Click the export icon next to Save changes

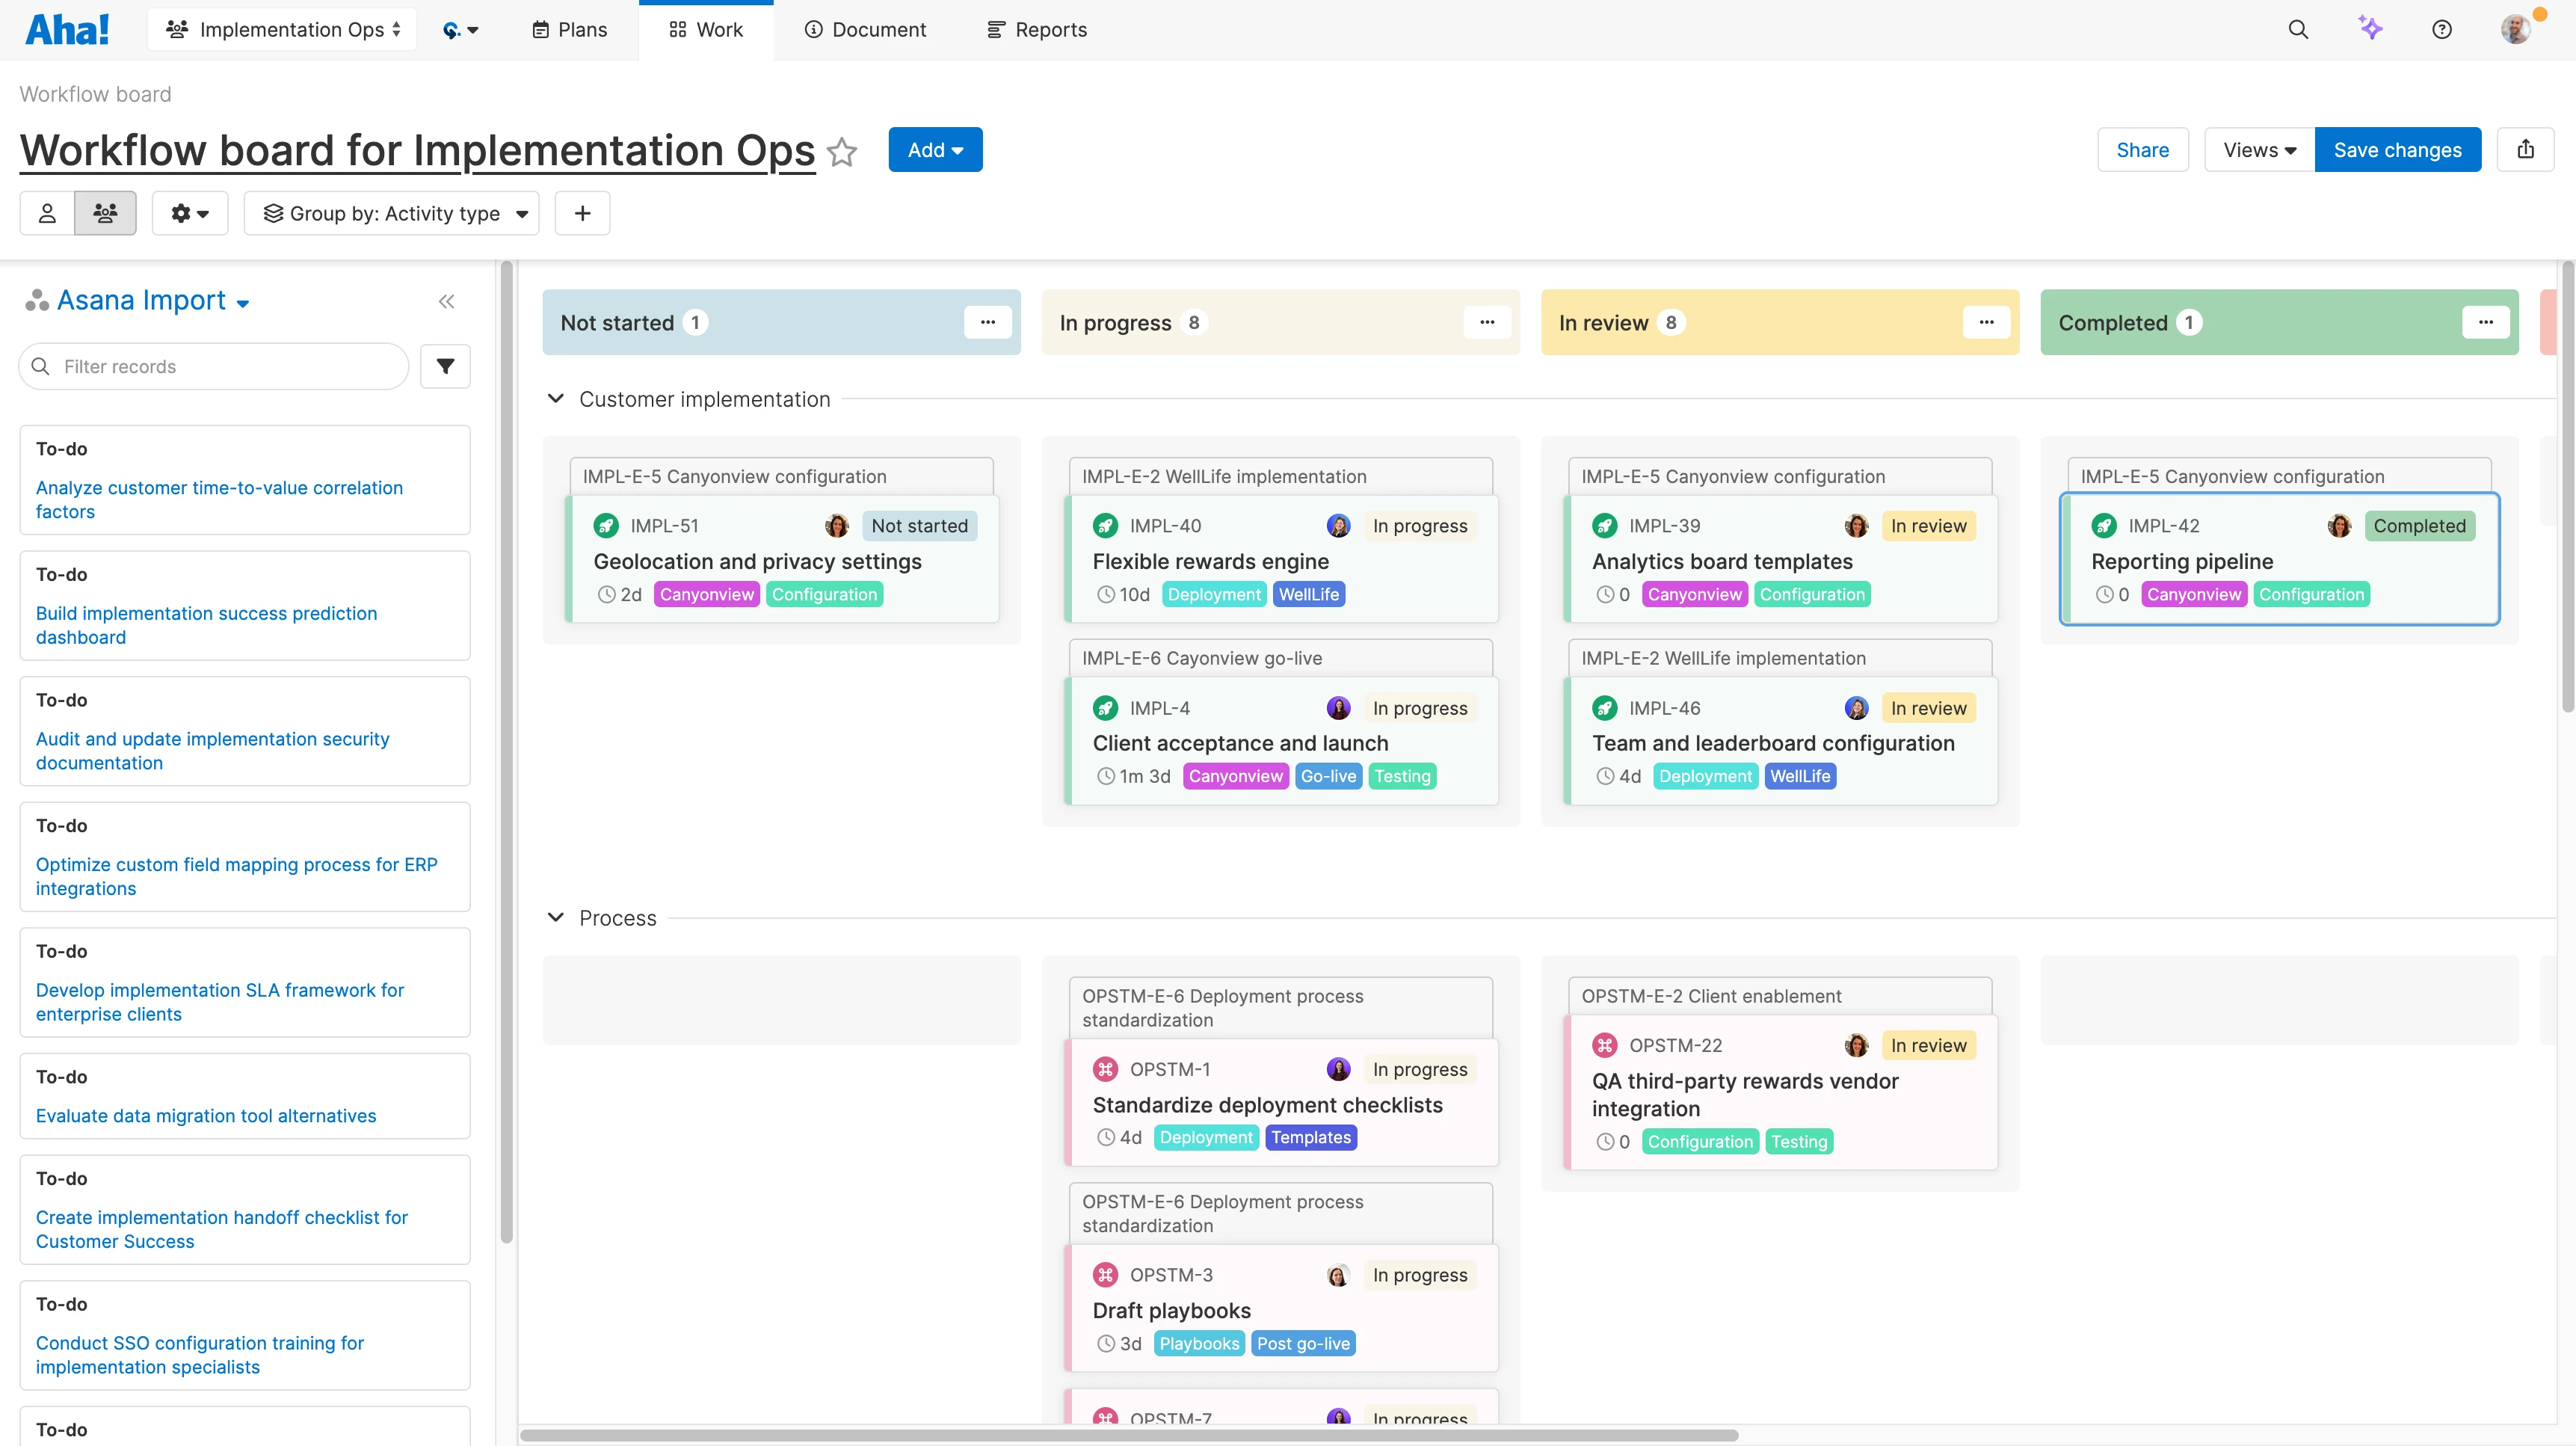[x=2527, y=149]
